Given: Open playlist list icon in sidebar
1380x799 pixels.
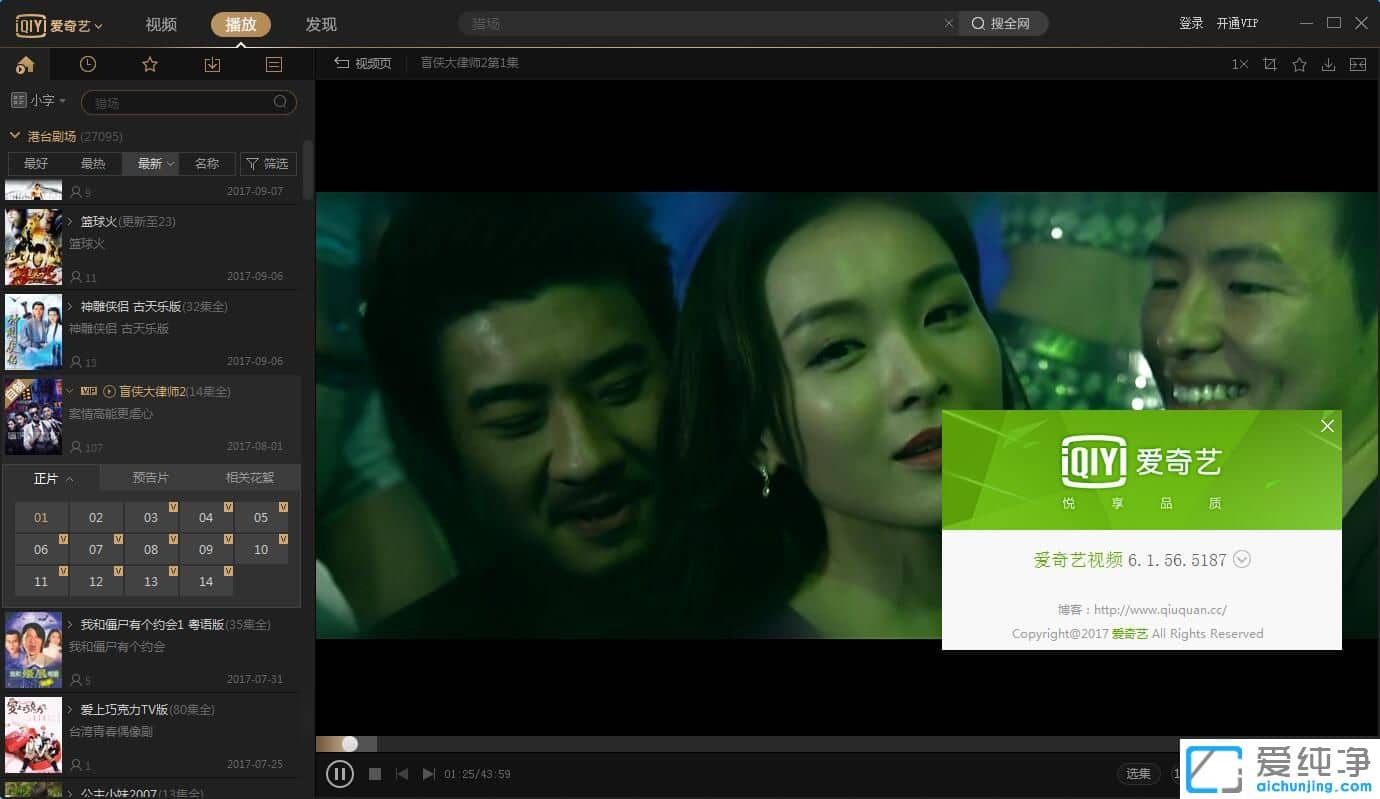Looking at the screenshot, I should tap(274, 64).
